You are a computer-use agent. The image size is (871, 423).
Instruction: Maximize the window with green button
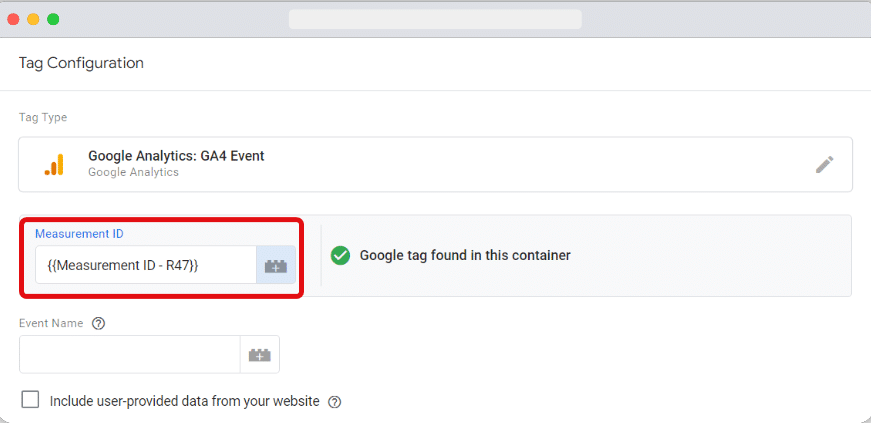pos(53,19)
